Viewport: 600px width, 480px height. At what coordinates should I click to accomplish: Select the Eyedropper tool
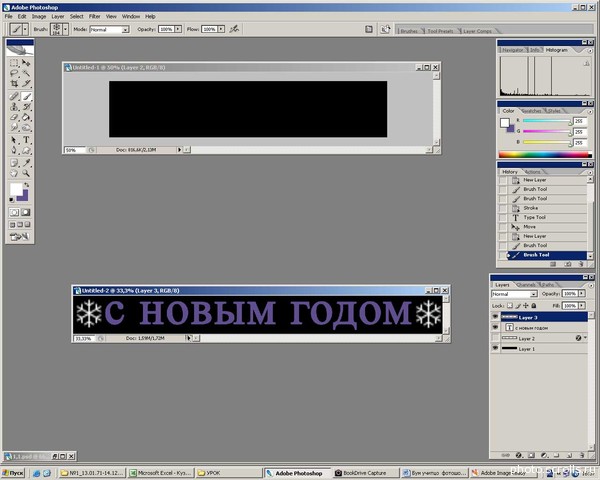tap(26, 163)
